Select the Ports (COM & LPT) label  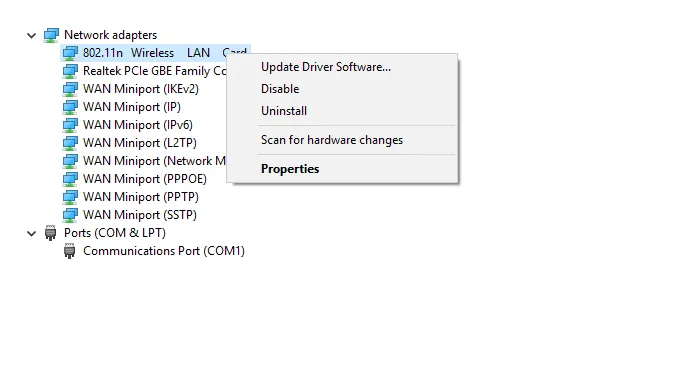pyautogui.click(x=115, y=233)
